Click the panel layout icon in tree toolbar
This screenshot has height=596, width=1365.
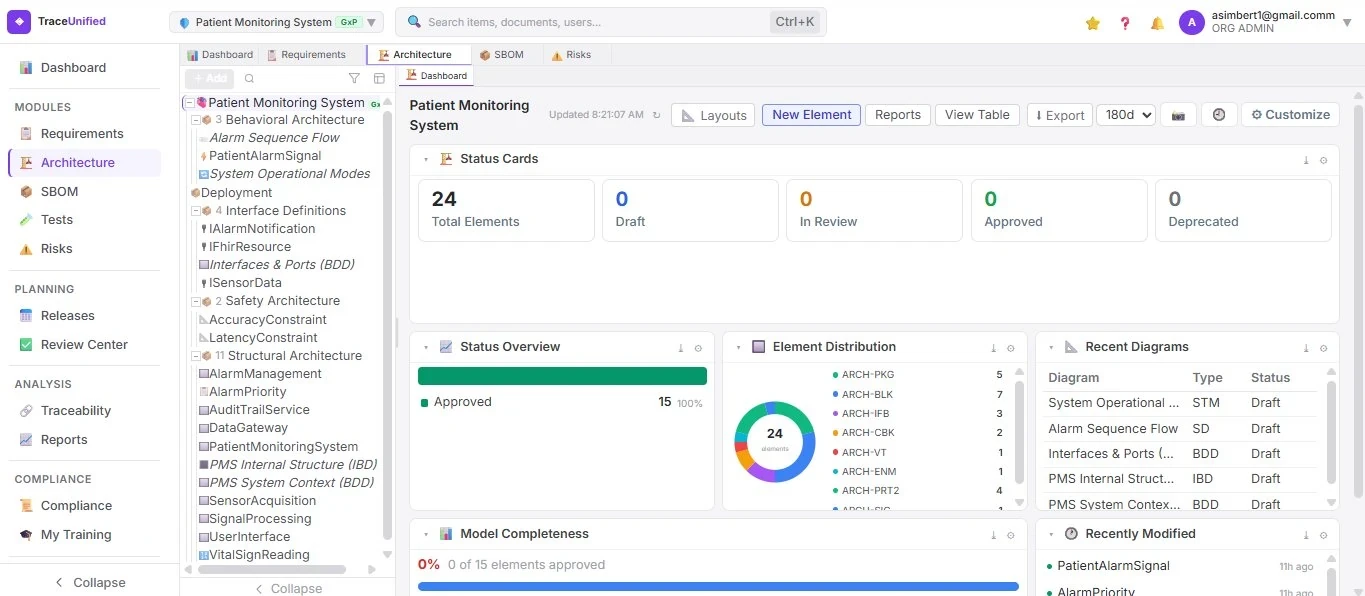tap(379, 78)
